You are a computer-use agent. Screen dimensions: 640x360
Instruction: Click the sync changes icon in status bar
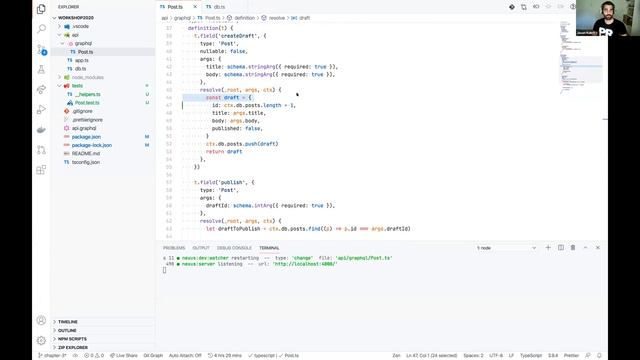click(75, 356)
